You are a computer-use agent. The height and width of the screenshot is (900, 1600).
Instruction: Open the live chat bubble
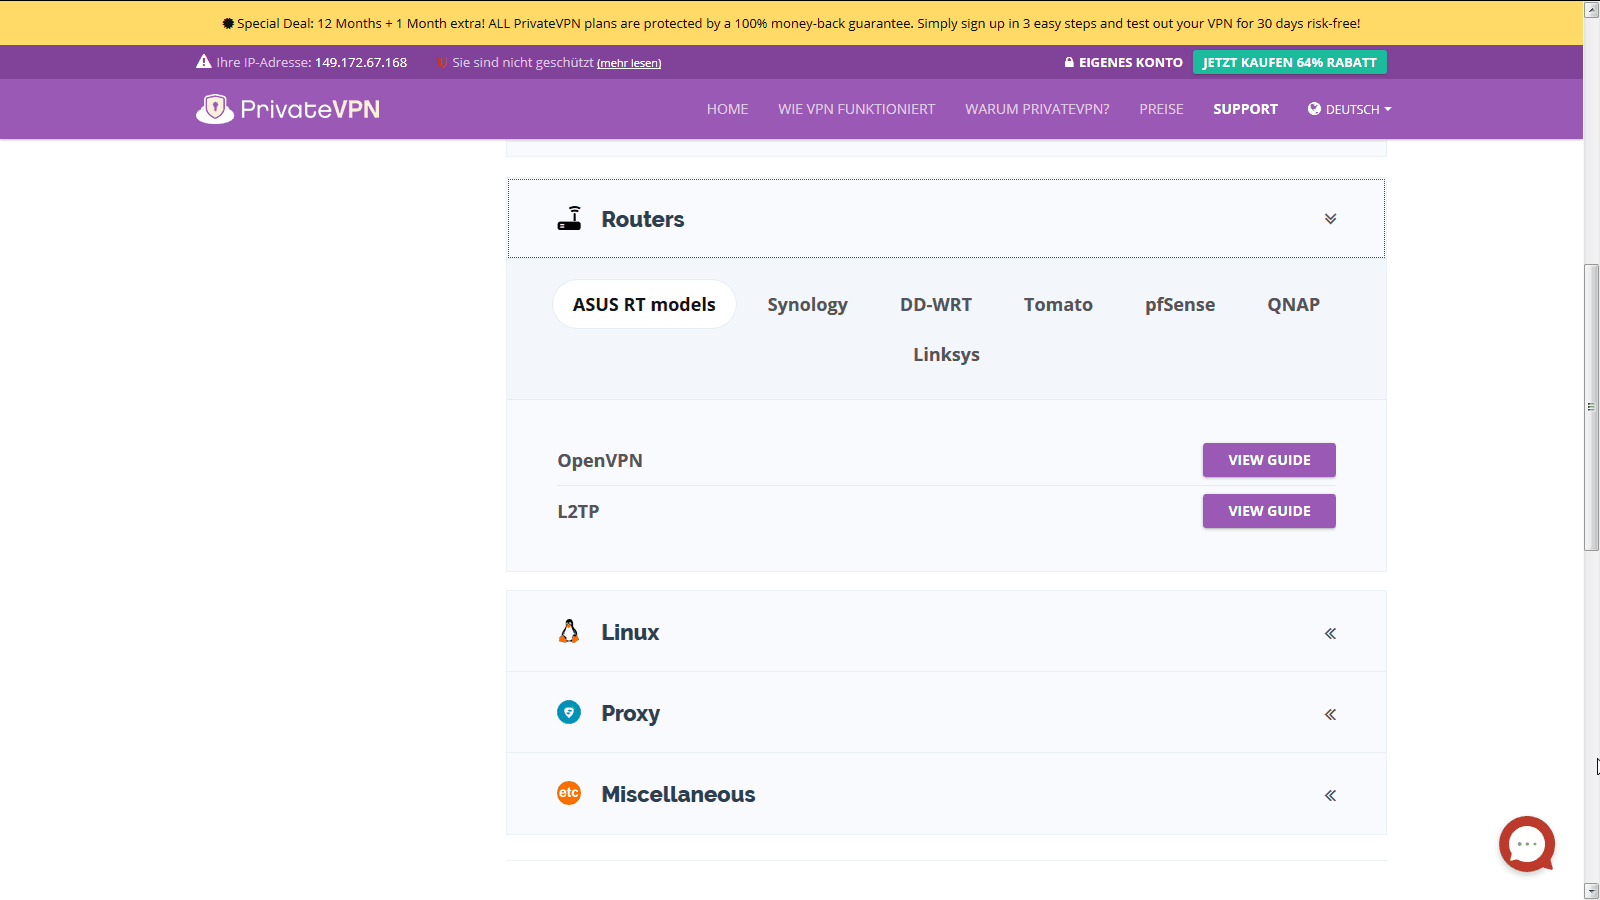pos(1527,844)
